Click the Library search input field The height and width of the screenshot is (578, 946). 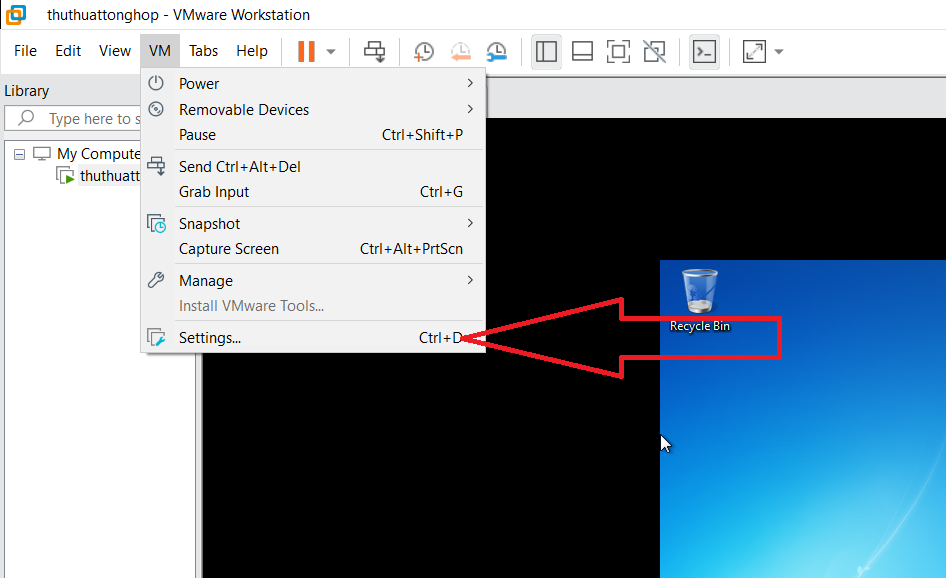point(90,119)
